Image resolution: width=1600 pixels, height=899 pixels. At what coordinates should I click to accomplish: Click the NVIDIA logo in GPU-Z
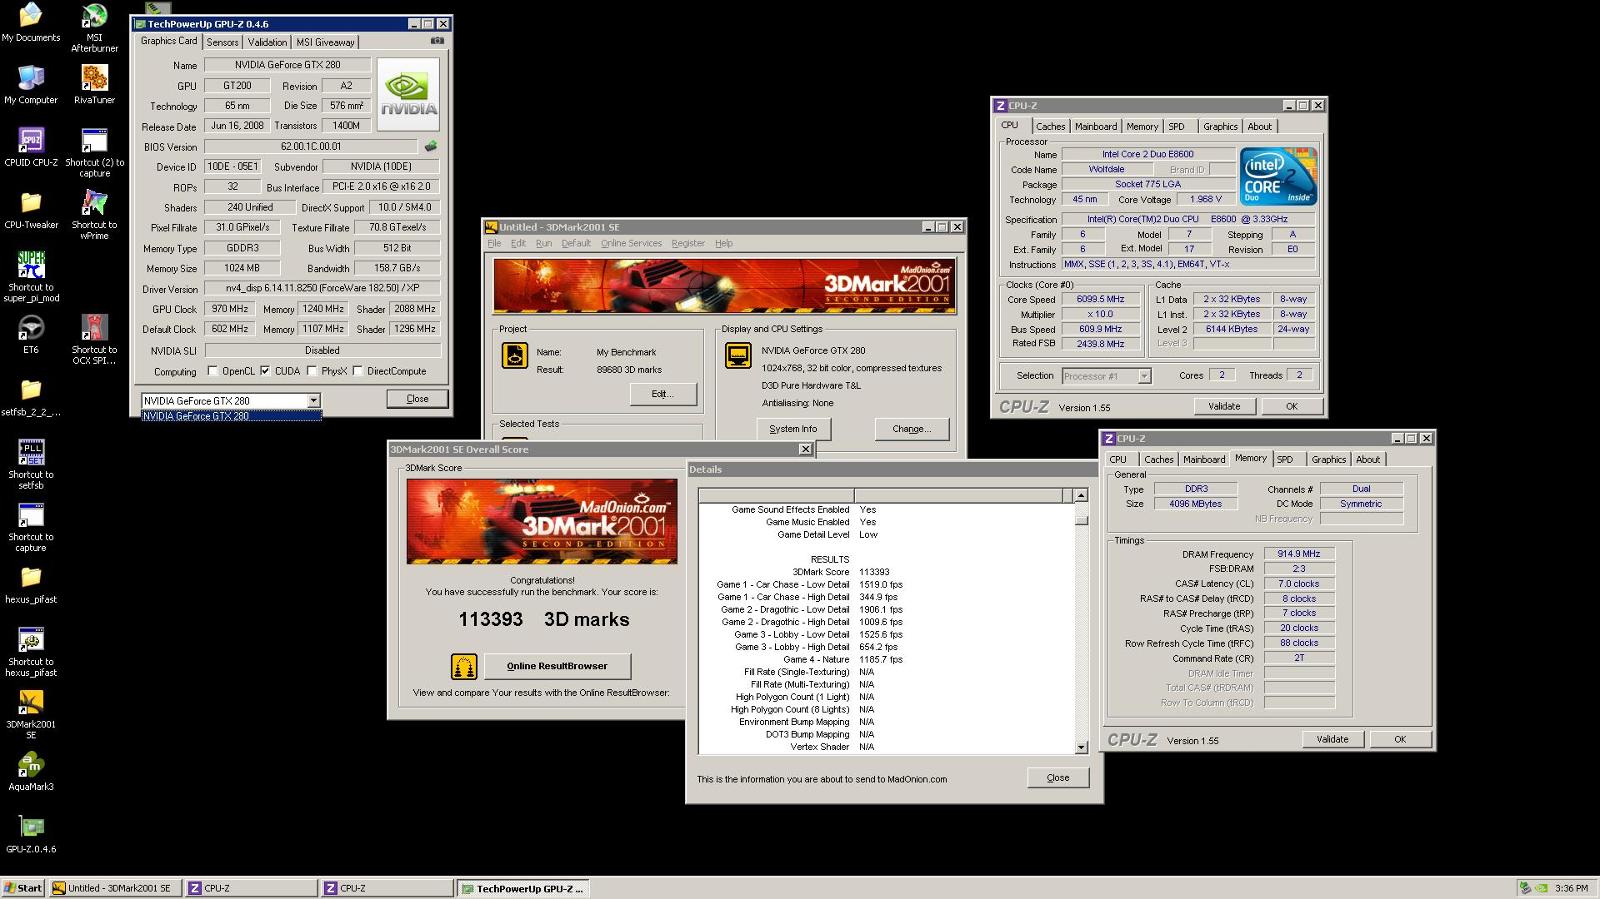[x=408, y=95]
